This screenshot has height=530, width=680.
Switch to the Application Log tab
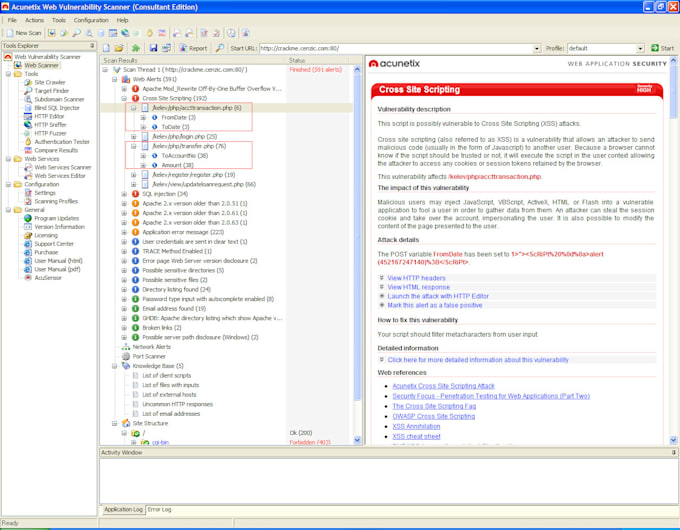[123, 510]
